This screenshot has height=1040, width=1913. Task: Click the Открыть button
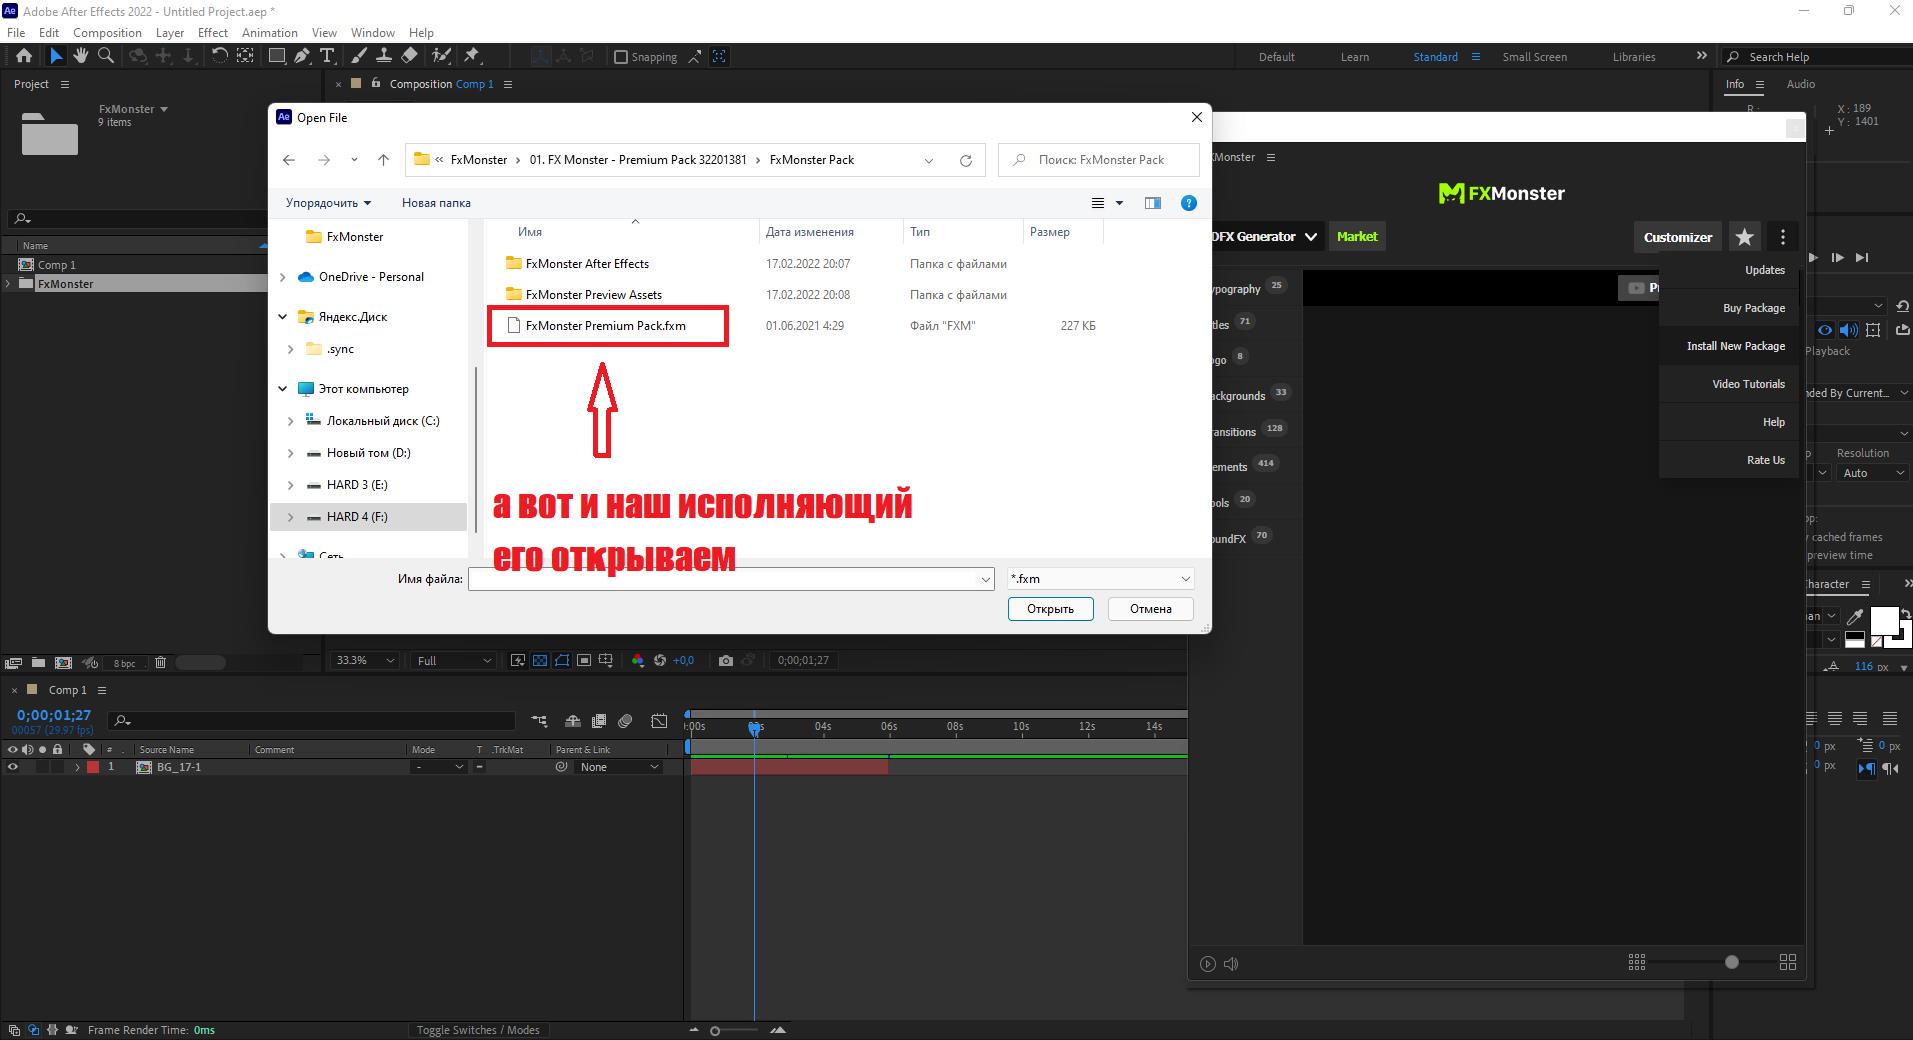pyautogui.click(x=1050, y=609)
